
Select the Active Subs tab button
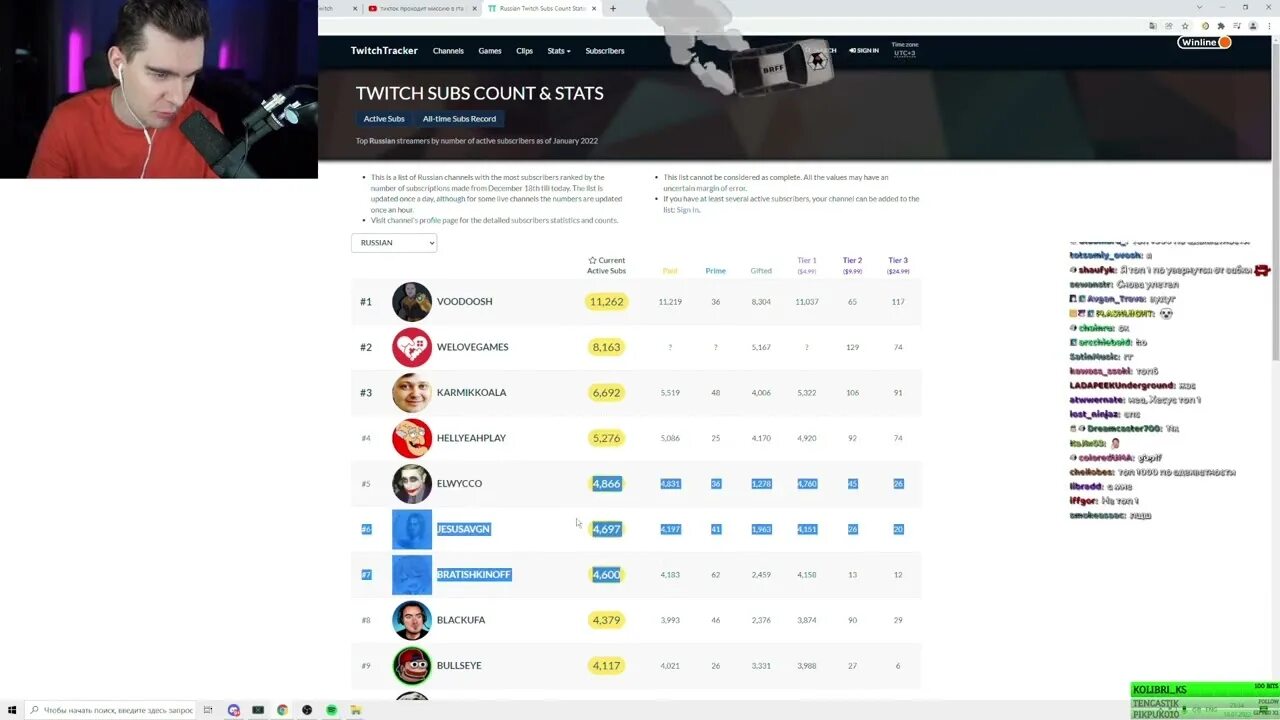click(384, 119)
